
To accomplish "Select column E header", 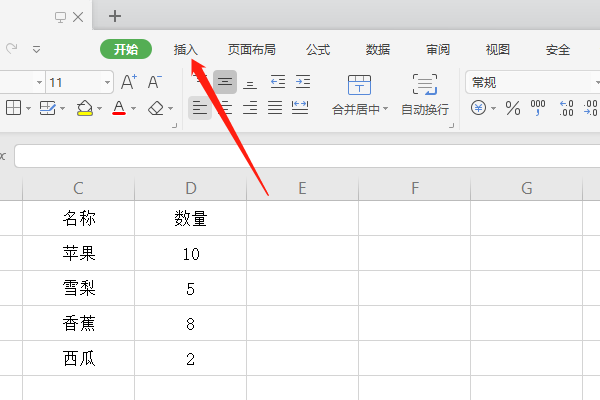I will tap(303, 188).
